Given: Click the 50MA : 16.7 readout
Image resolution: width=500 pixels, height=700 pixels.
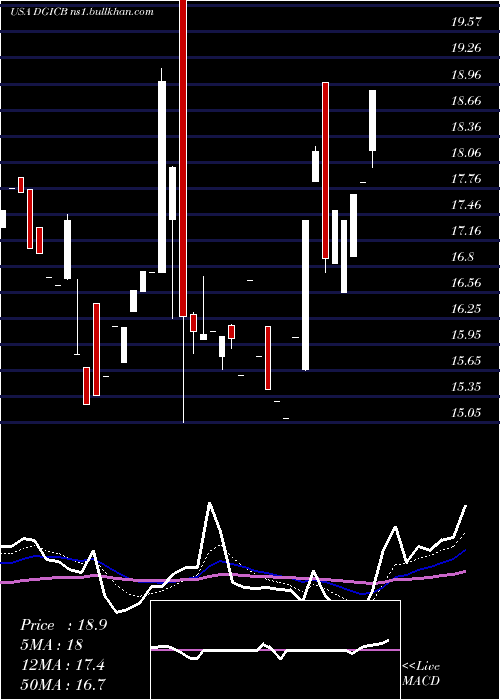Looking at the screenshot, I should [x=63, y=684].
